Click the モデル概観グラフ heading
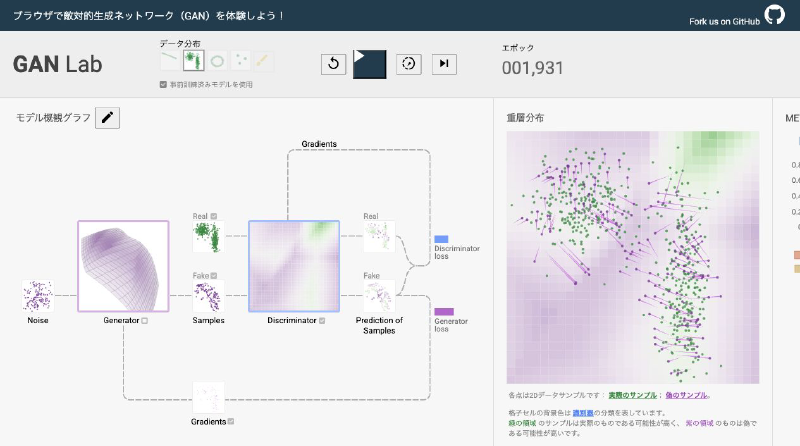This screenshot has height=446, width=800. click(53, 118)
